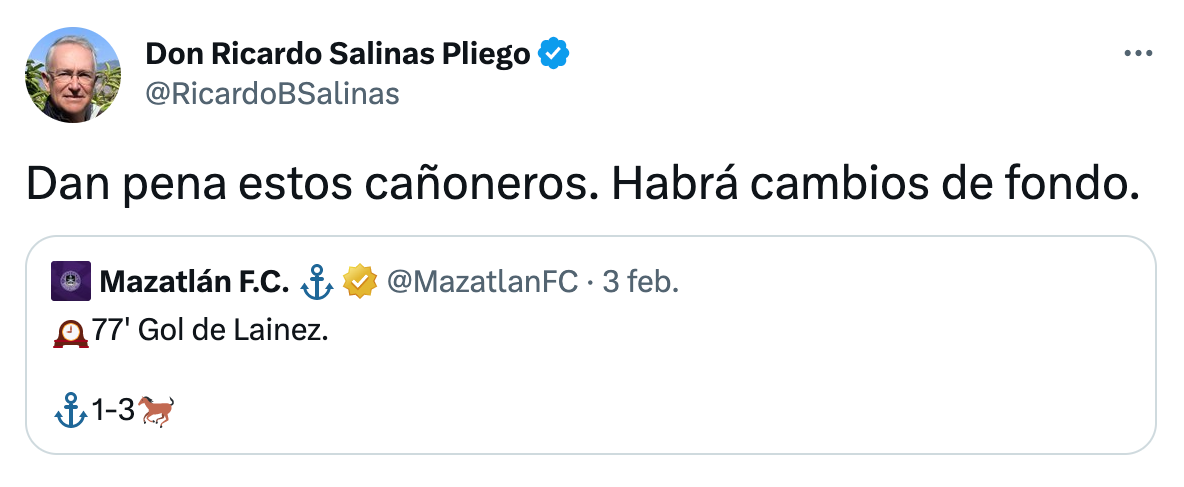Screen dimensions: 1184x487
Task: Visit the @MazatlanFC handle
Action: [481, 283]
